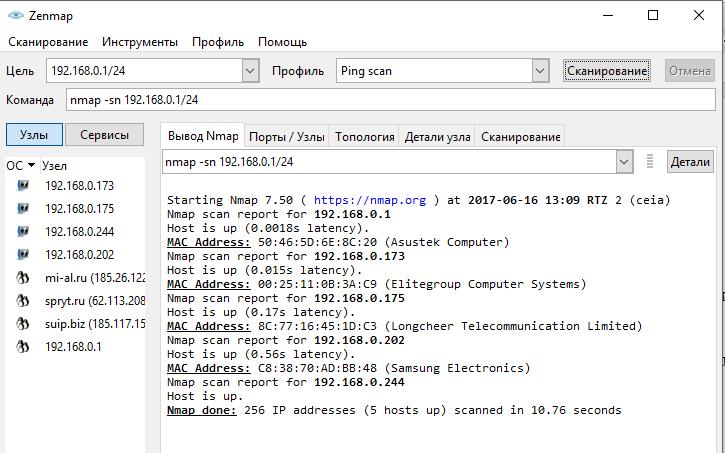
Task: Switch to the Топология tab
Action: tap(364, 137)
